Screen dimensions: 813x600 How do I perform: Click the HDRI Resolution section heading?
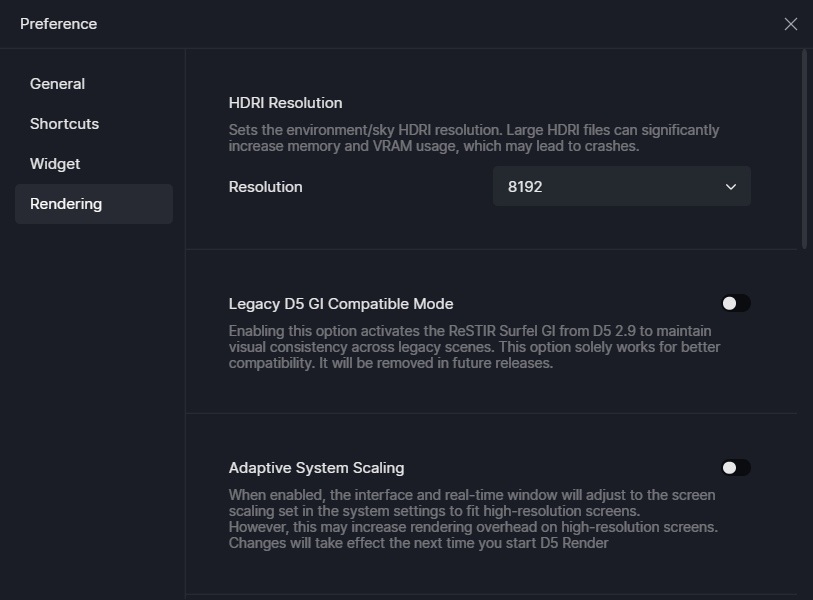285,103
